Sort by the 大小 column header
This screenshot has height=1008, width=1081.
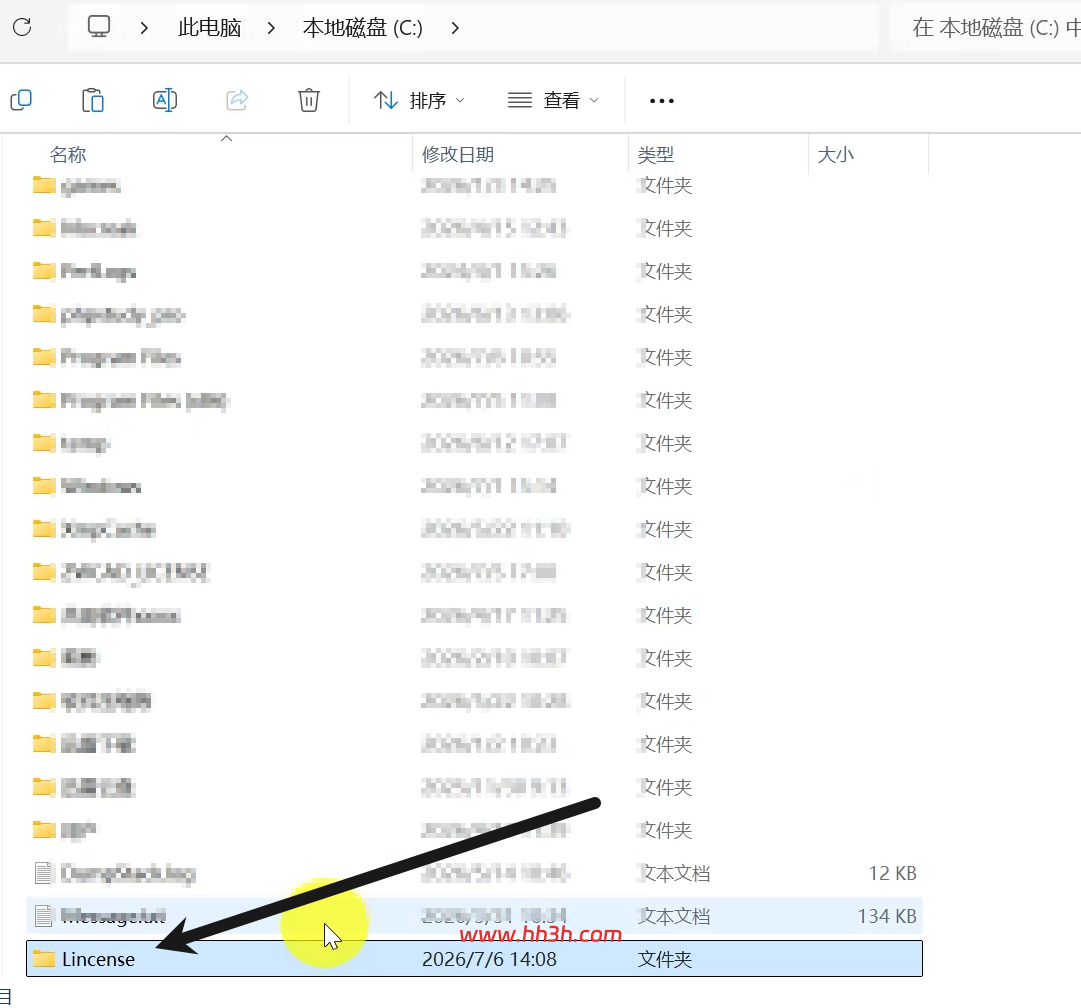click(836, 154)
